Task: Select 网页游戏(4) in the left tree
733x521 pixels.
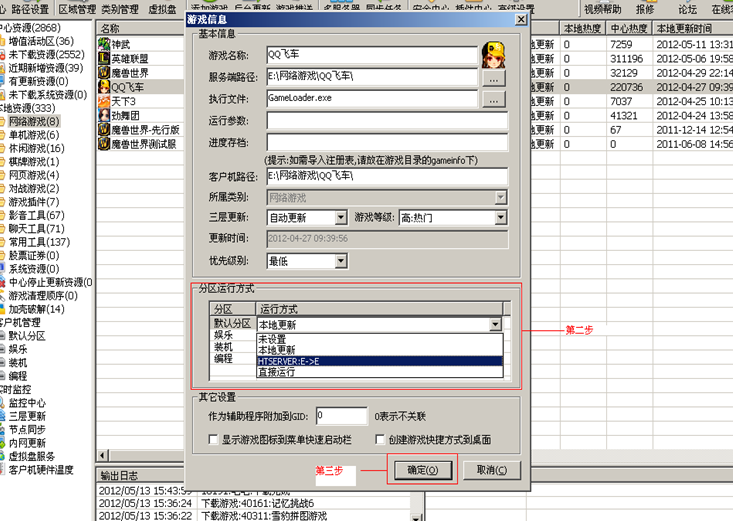Action: (34, 175)
